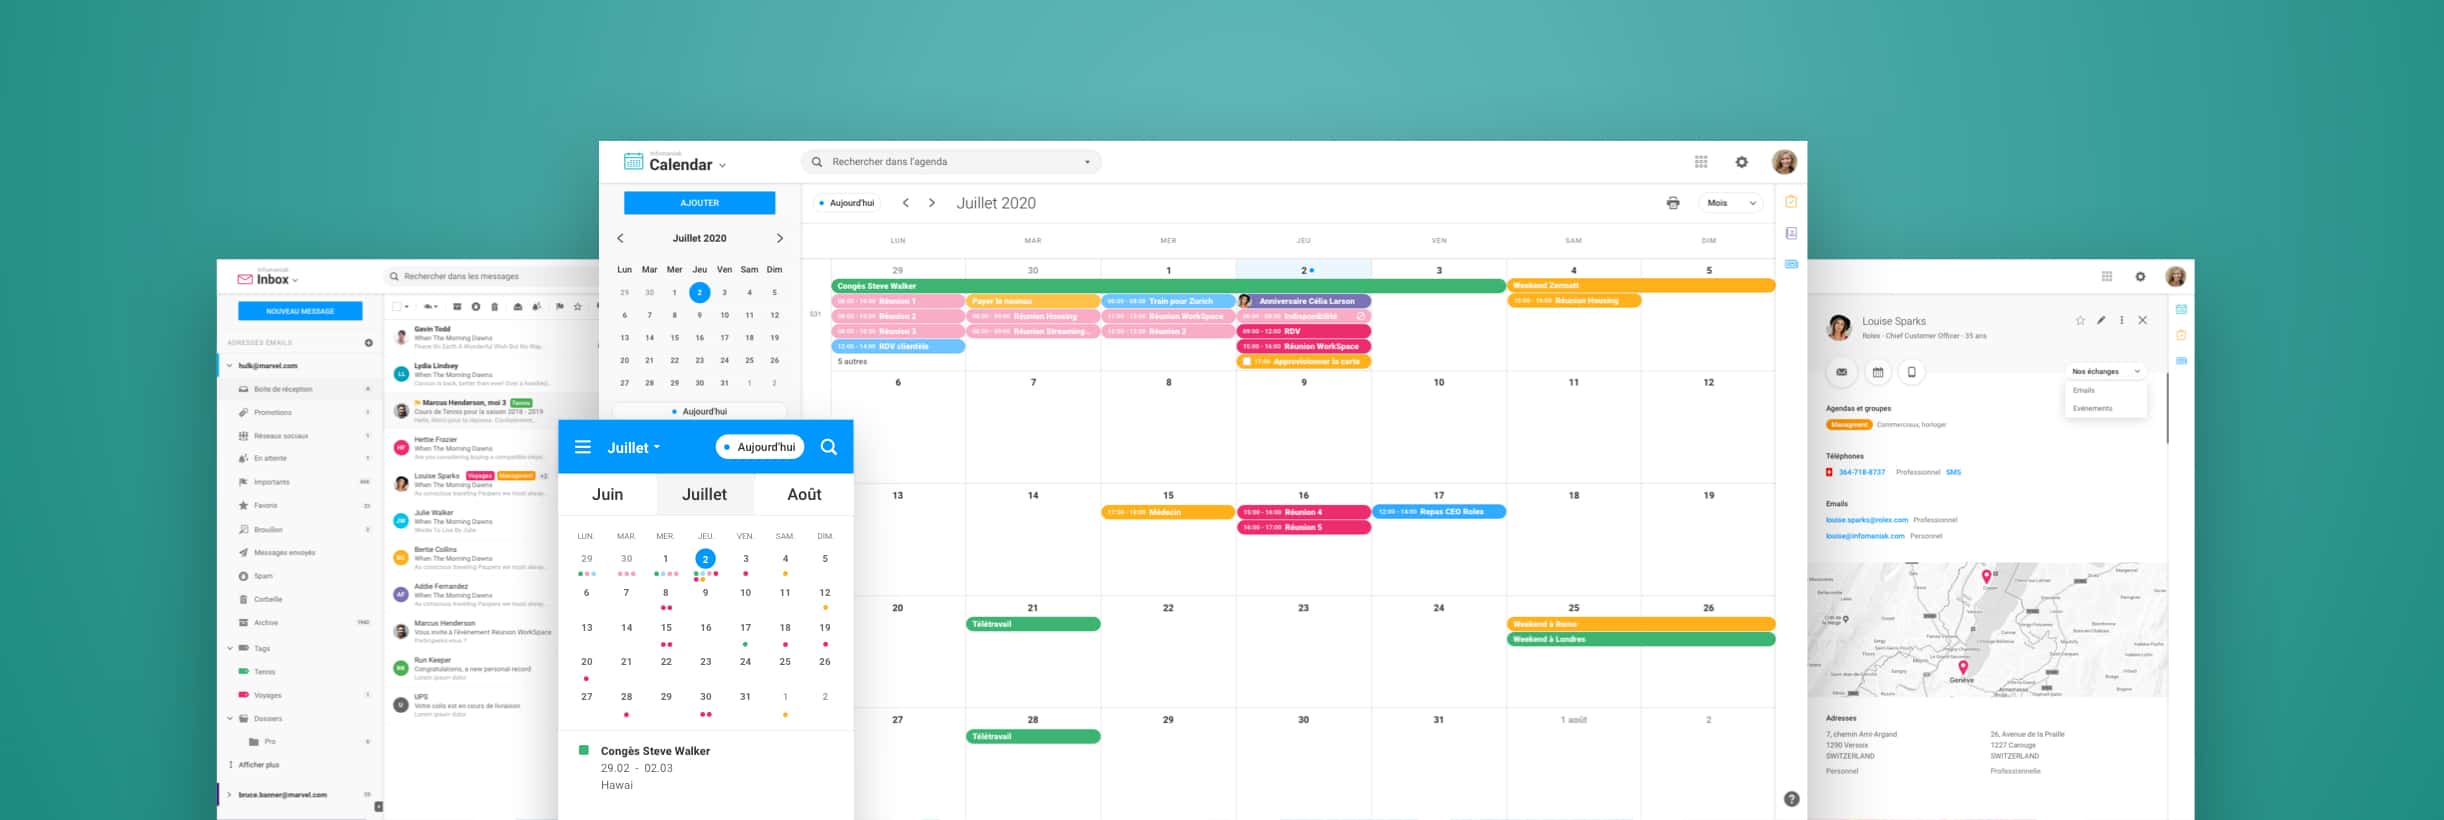Viewport: 2444px width, 820px height.
Task: Open the Congés Steve Walker event bar
Action: 1168,286
